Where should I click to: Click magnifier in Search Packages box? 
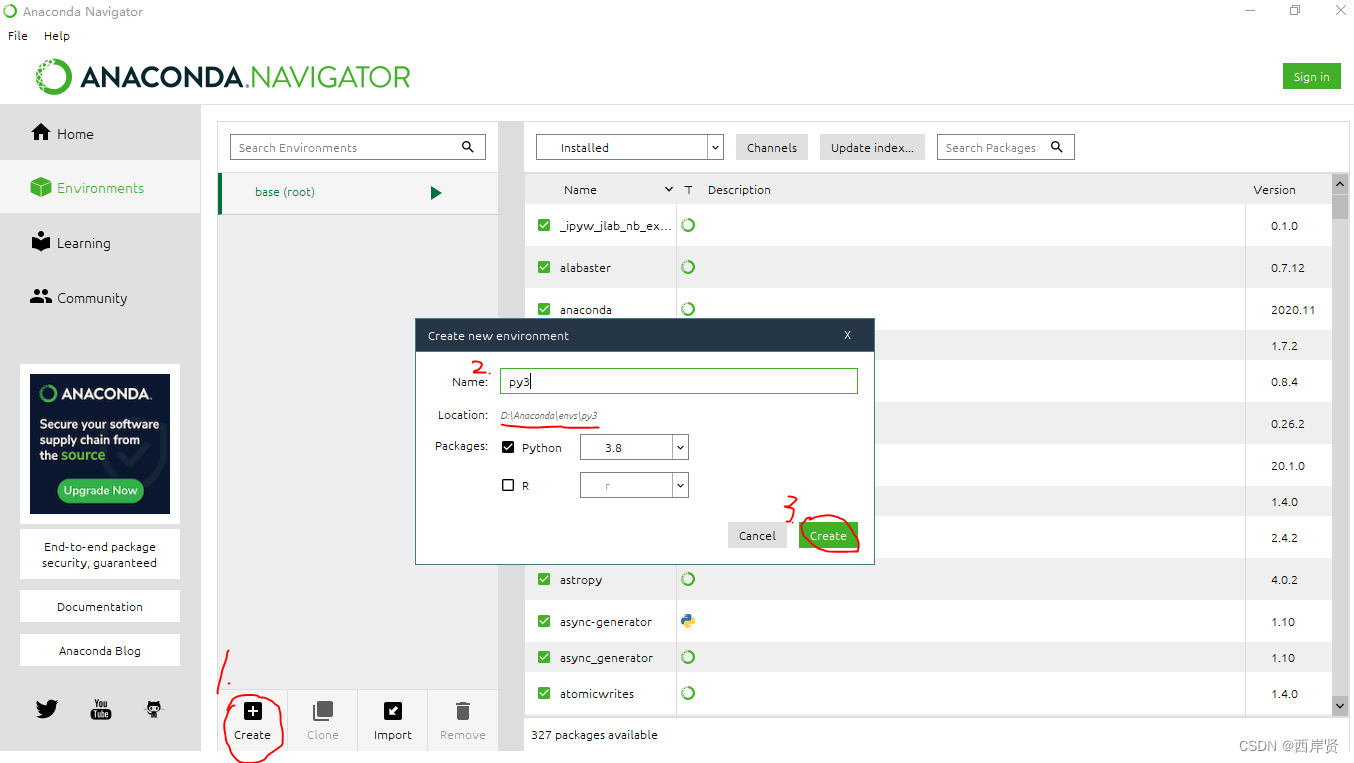[x=1057, y=147]
